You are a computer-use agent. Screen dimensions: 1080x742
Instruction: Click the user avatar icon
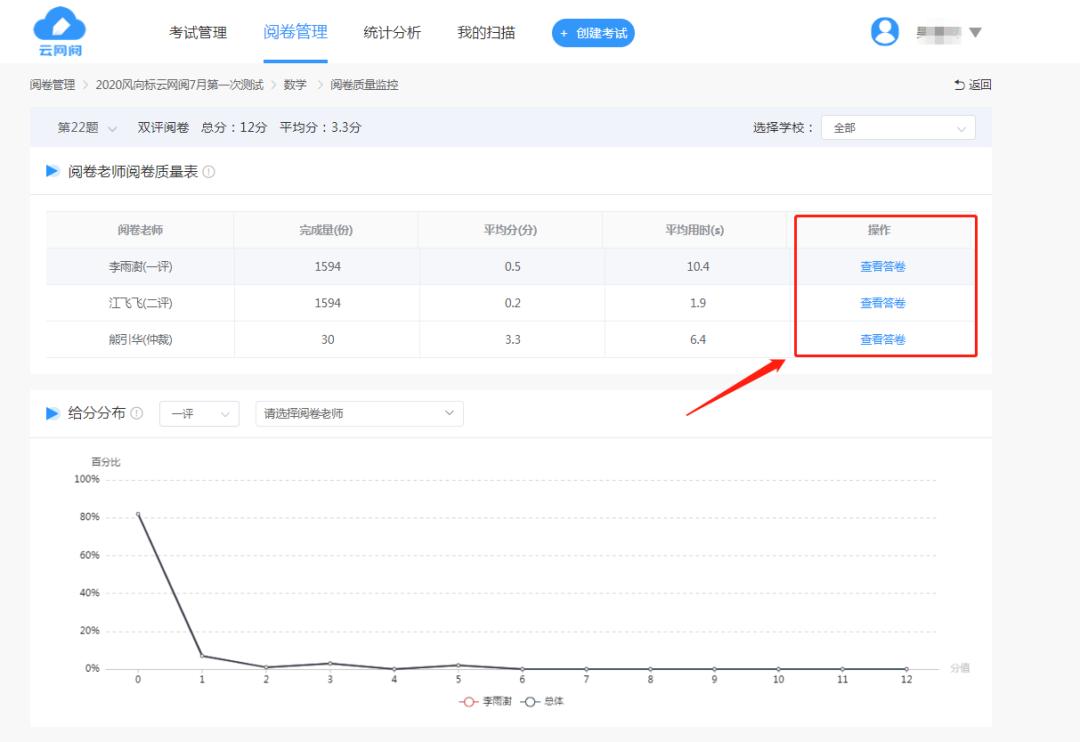[x=884, y=31]
